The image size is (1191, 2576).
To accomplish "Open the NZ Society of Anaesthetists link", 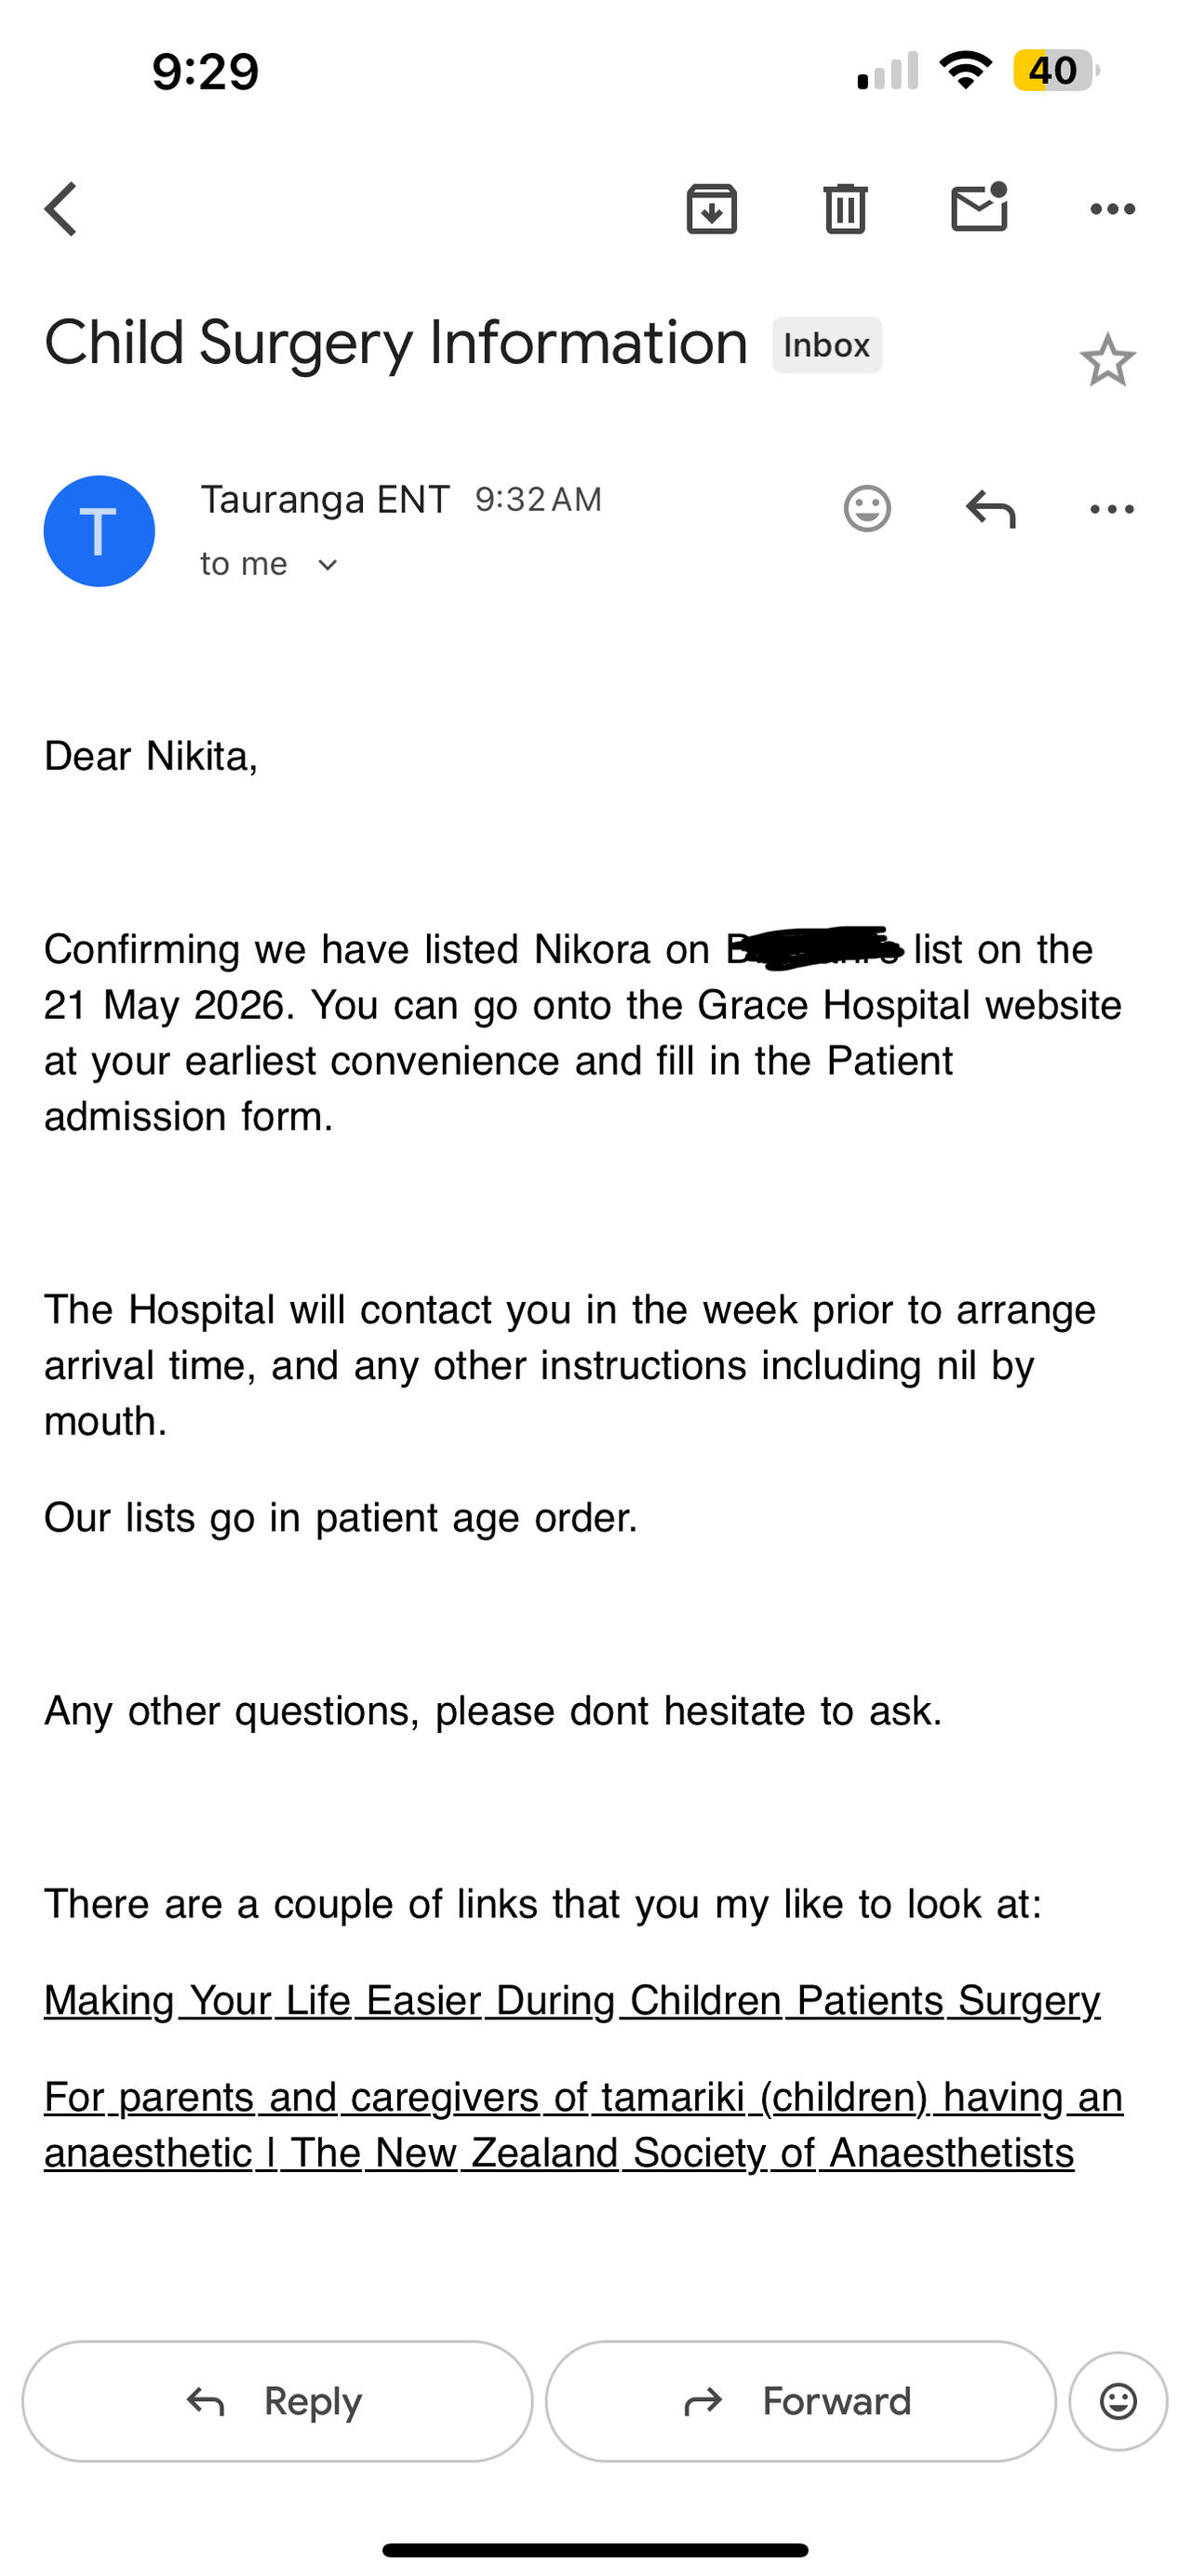I will [x=582, y=2125].
